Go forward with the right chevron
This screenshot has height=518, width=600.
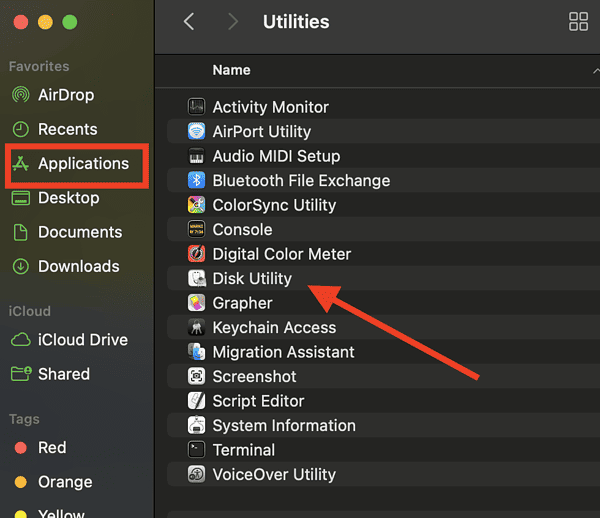tap(232, 21)
